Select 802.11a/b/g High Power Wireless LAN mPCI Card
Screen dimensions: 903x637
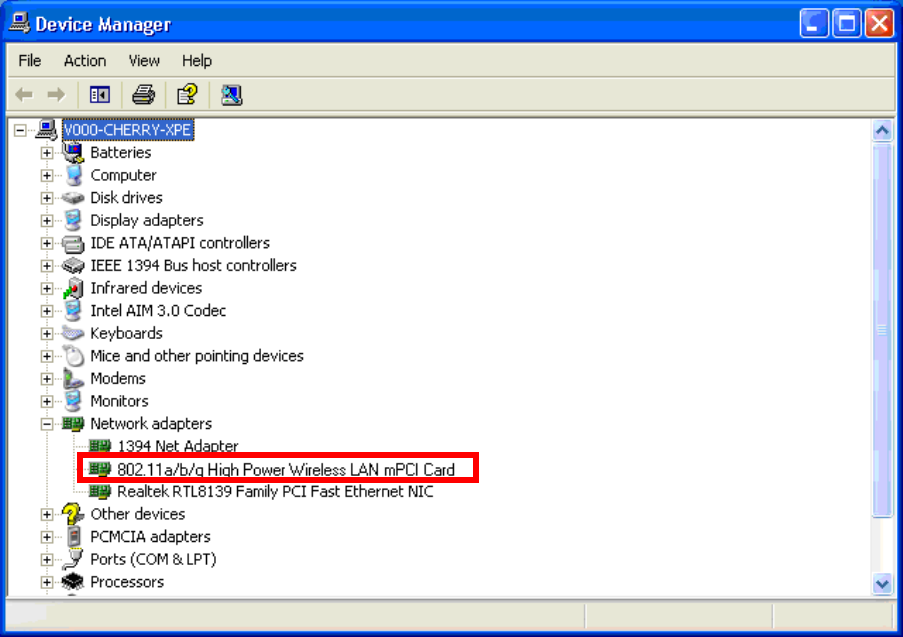click(286, 469)
